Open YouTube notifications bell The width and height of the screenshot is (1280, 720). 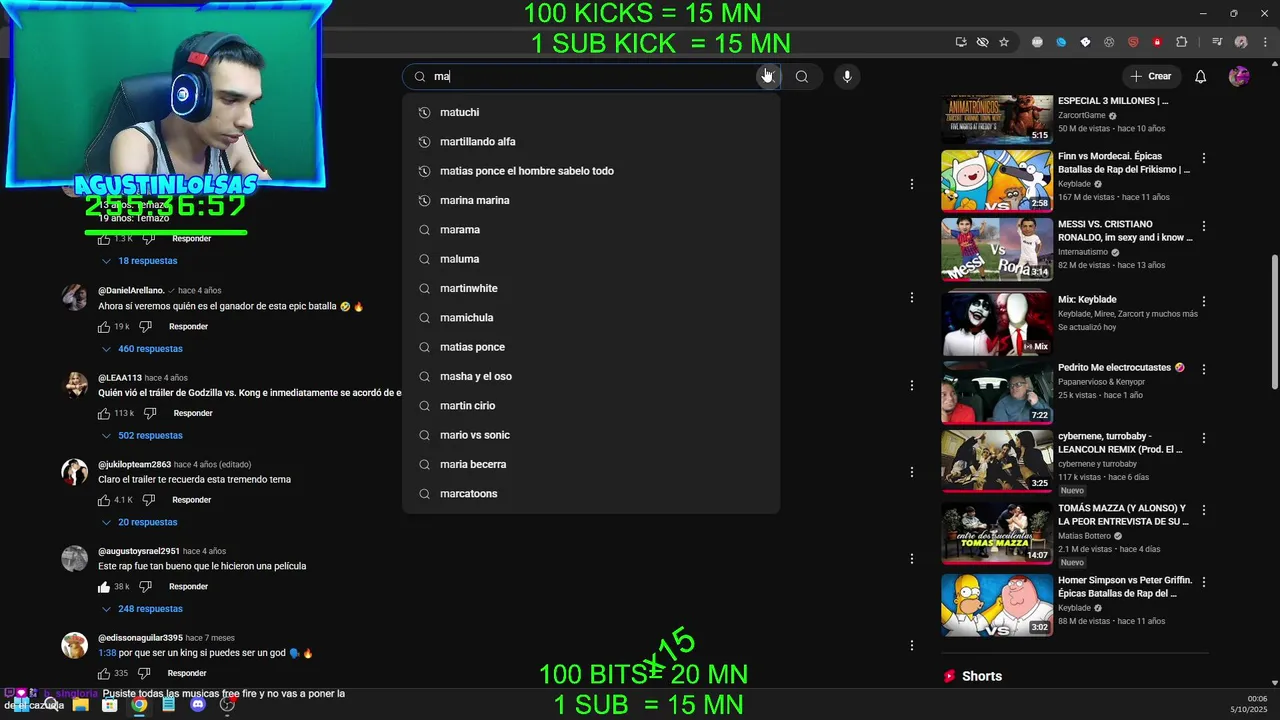[1201, 76]
